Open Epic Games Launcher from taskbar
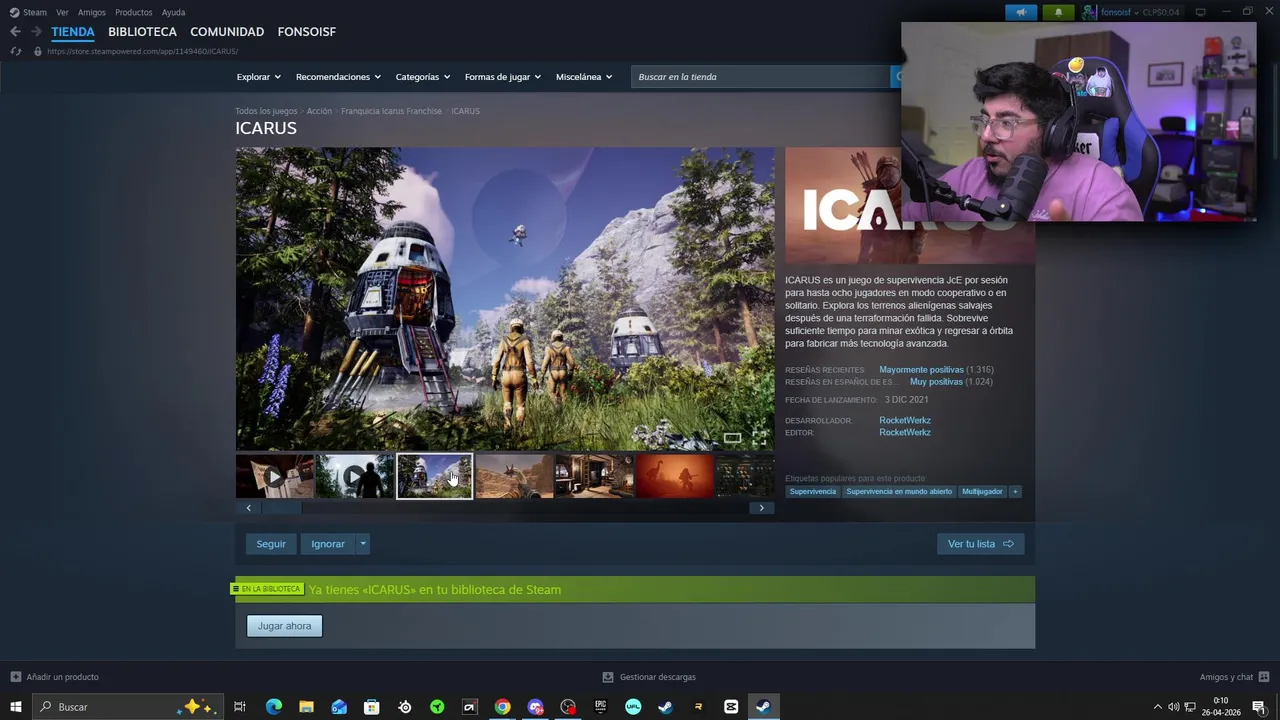The image size is (1280, 720). 600,707
